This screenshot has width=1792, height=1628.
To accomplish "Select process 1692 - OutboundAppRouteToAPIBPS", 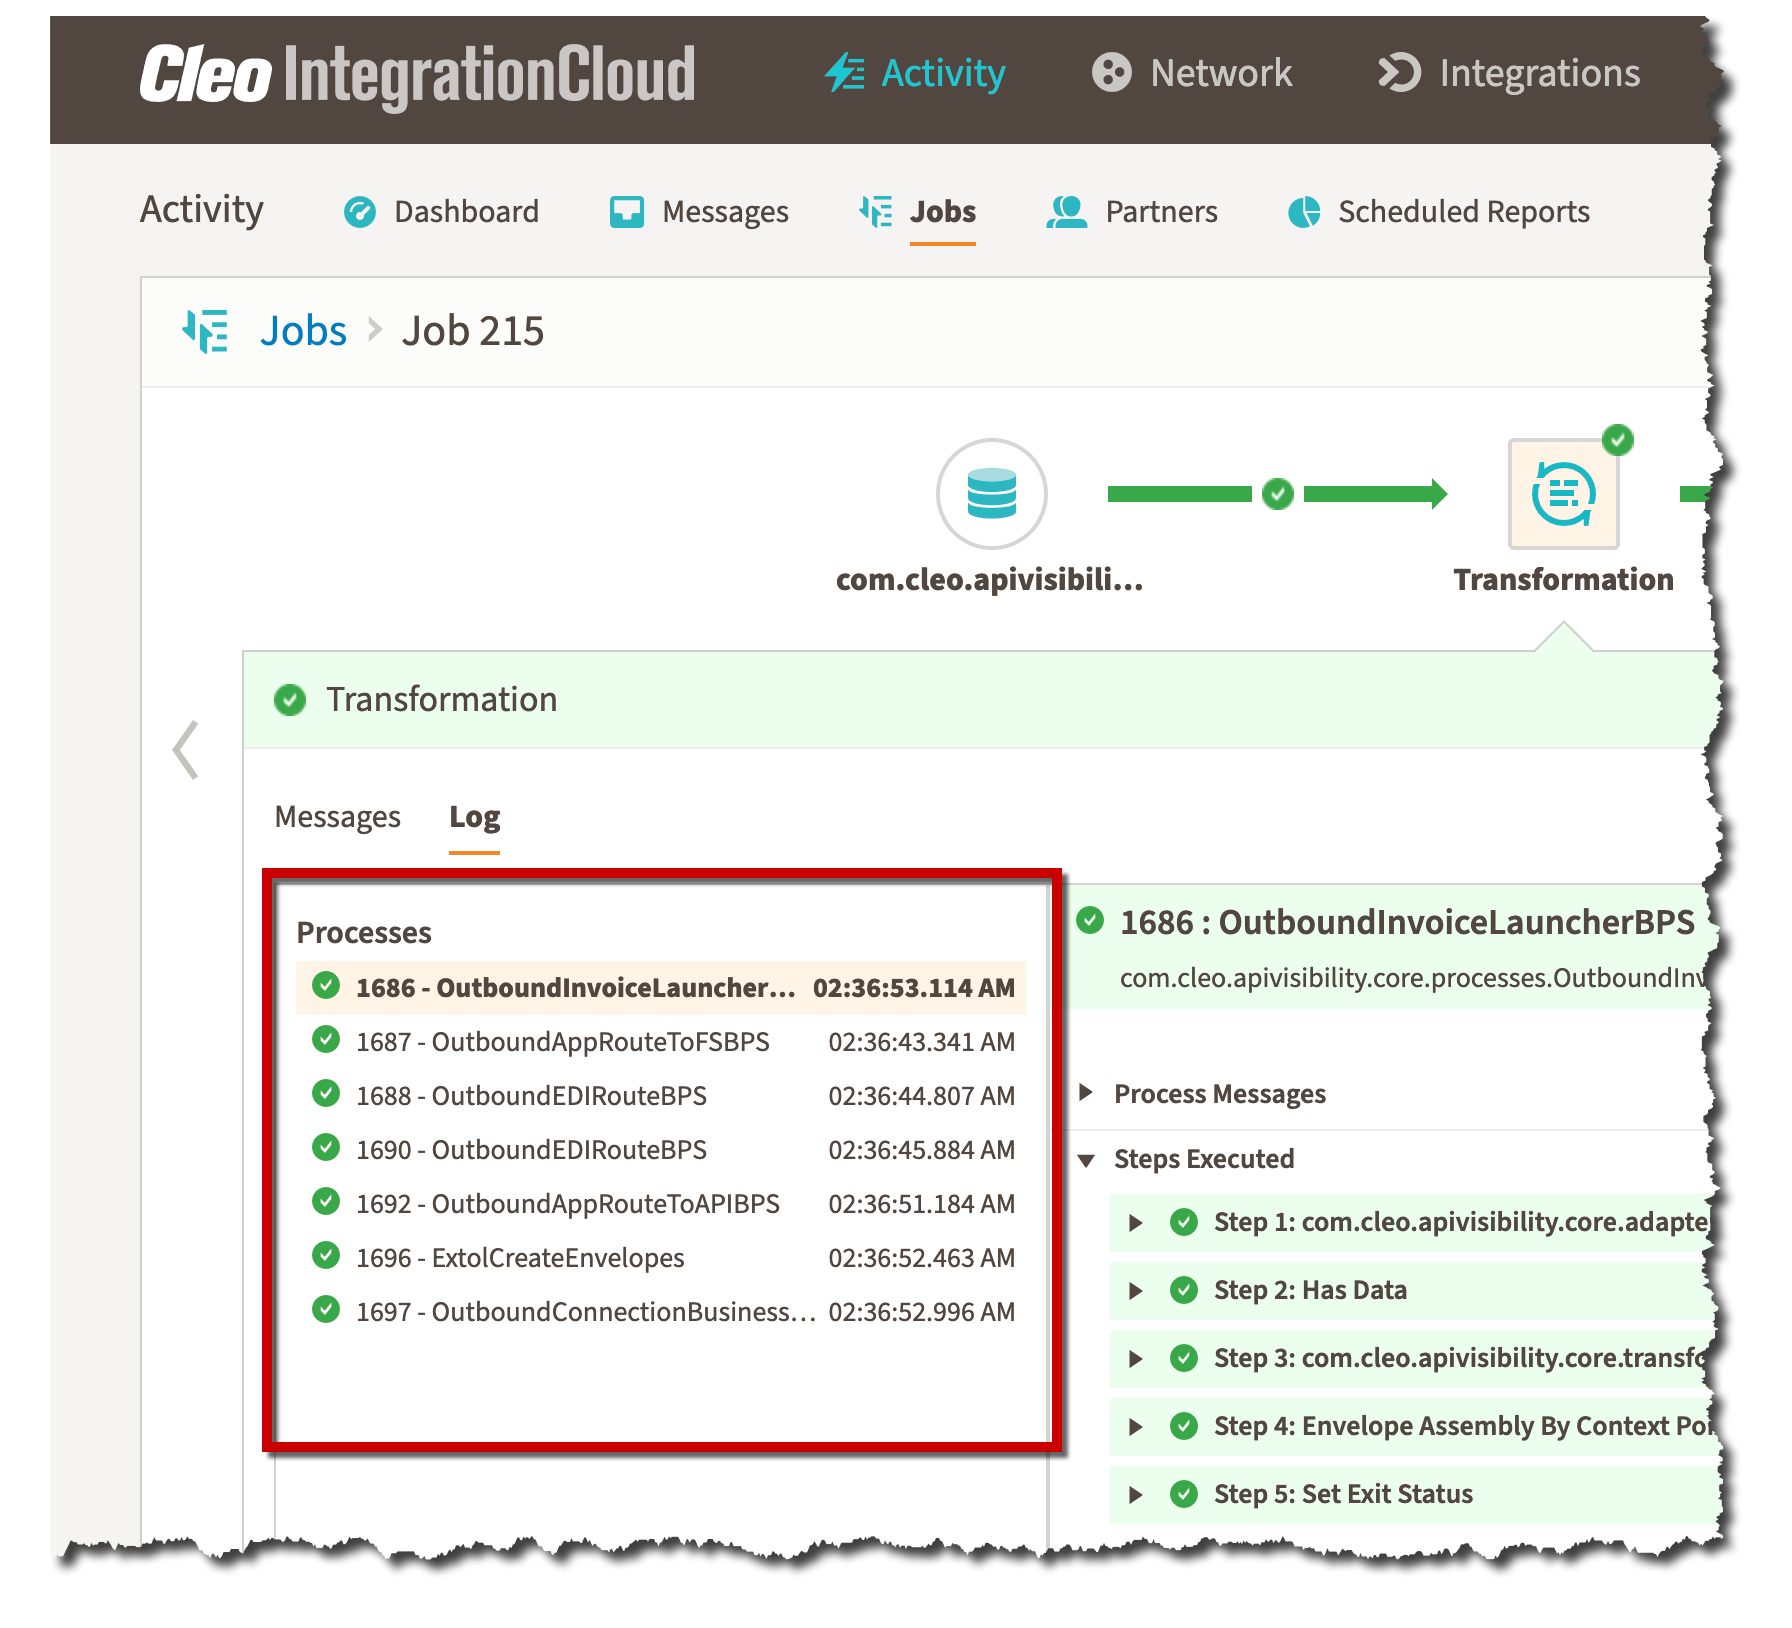I will tap(661, 1203).
